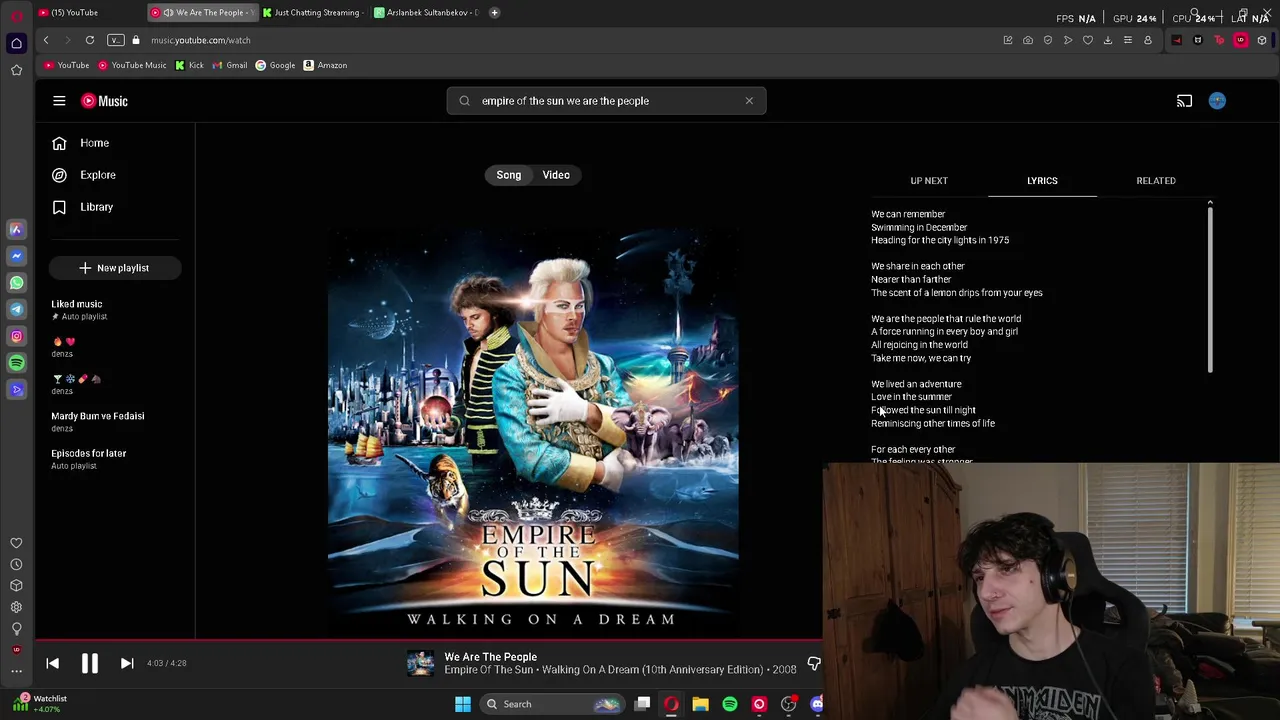This screenshot has width=1280, height=720.
Task: Open Spotify in the Opera sidebar
Action: coord(16,363)
